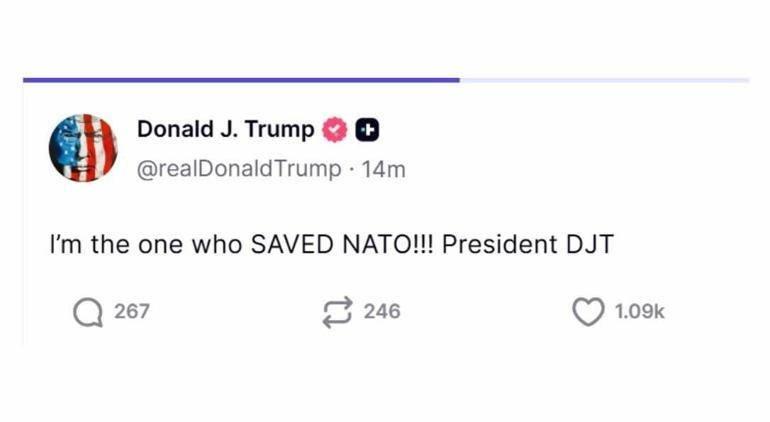This screenshot has width=770, height=422.
Task: Click the 246 reposts count
Action: click(x=381, y=312)
